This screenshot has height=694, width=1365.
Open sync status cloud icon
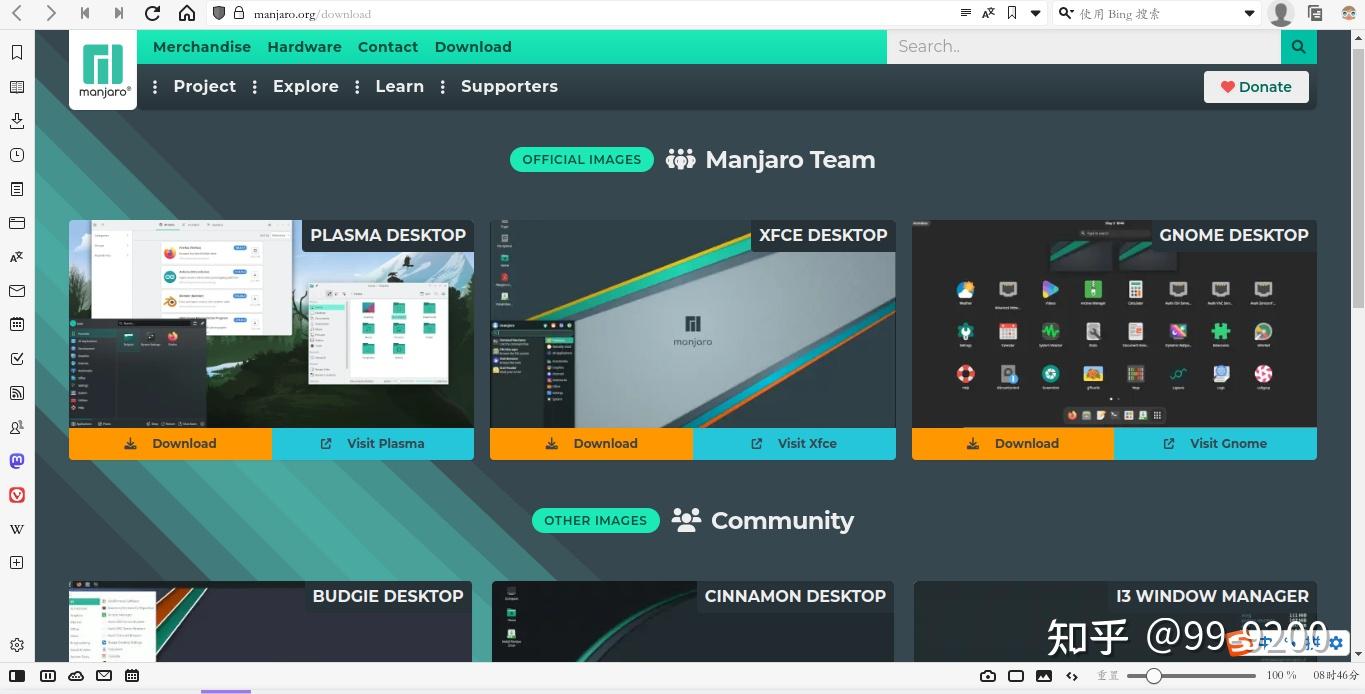point(76,676)
